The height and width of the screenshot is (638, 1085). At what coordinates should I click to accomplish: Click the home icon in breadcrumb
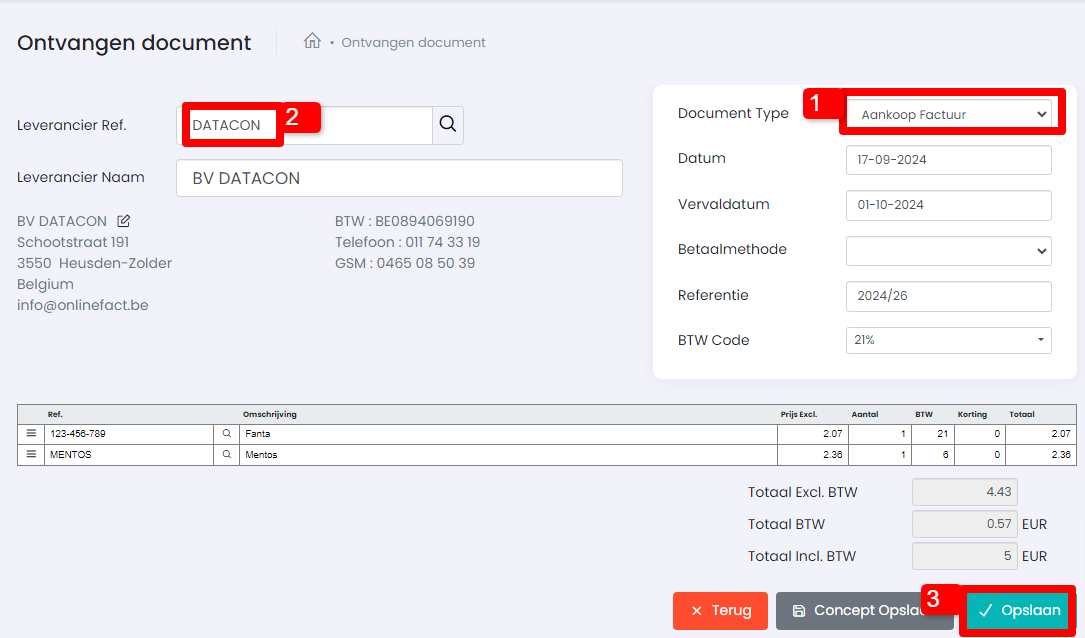pos(312,42)
